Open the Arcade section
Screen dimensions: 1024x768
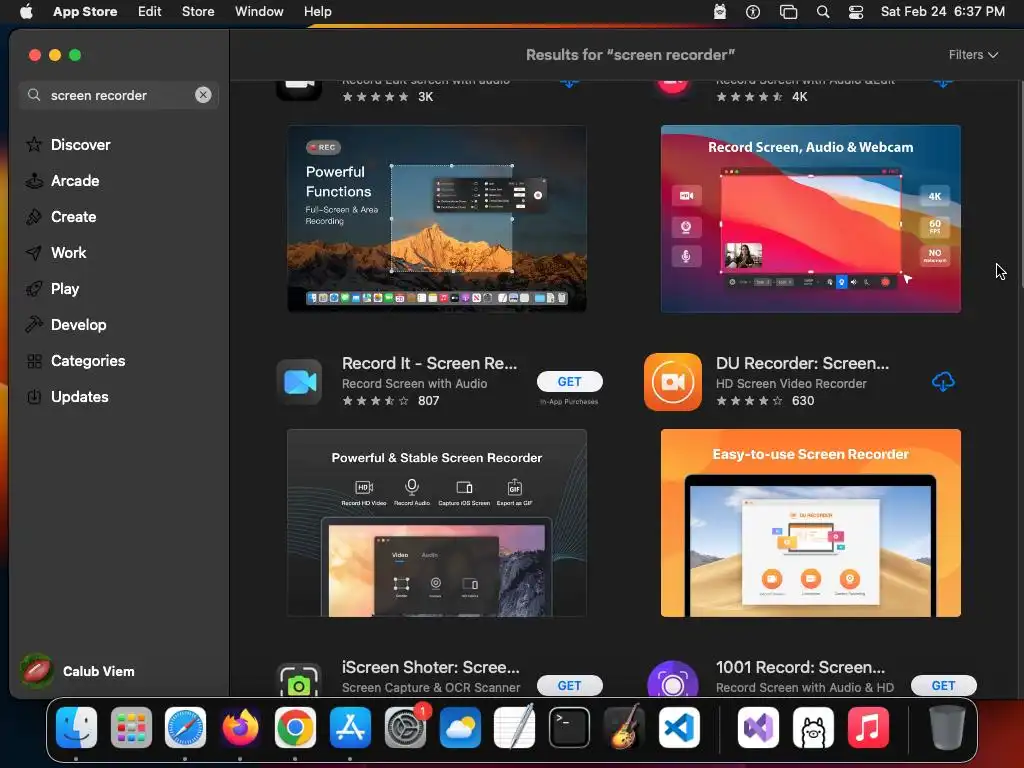[x=75, y=181]
